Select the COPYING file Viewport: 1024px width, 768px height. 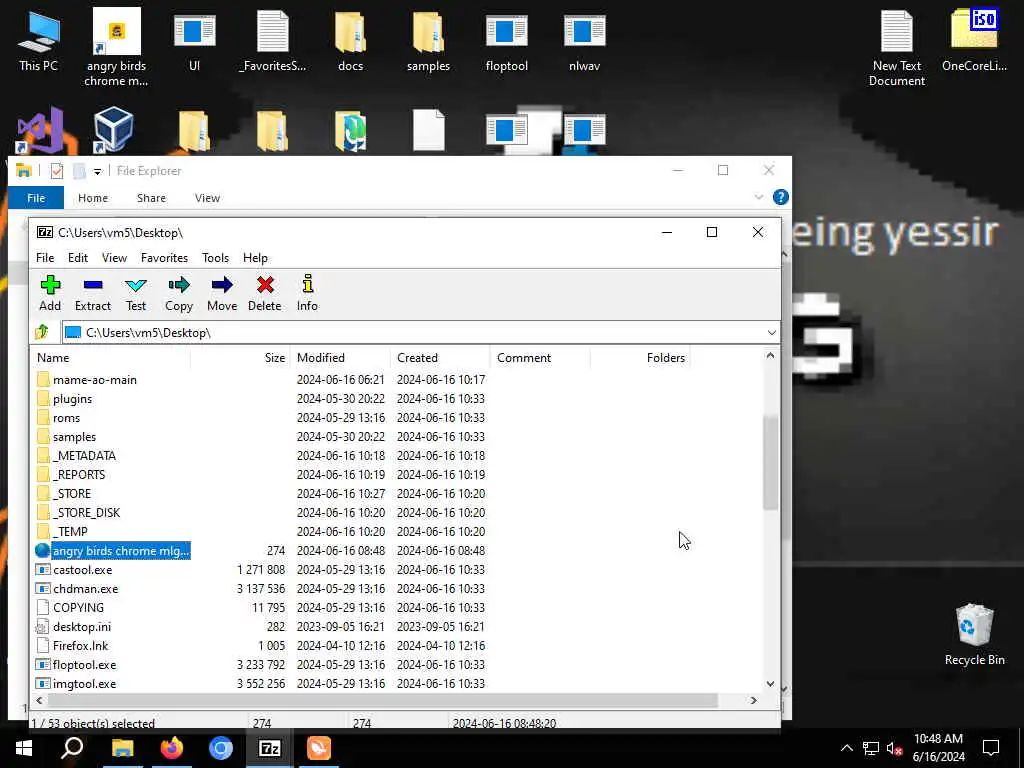pos(78,607)
